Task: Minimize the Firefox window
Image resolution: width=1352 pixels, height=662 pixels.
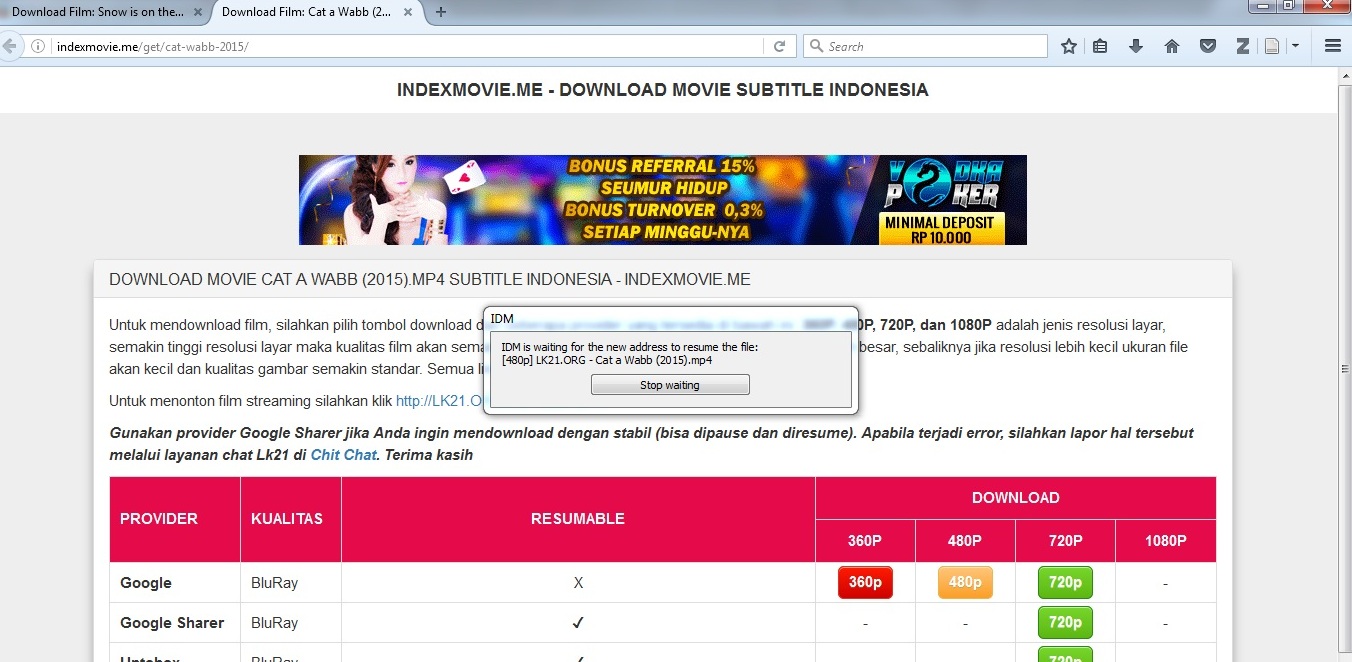Action: [1262, 5]
